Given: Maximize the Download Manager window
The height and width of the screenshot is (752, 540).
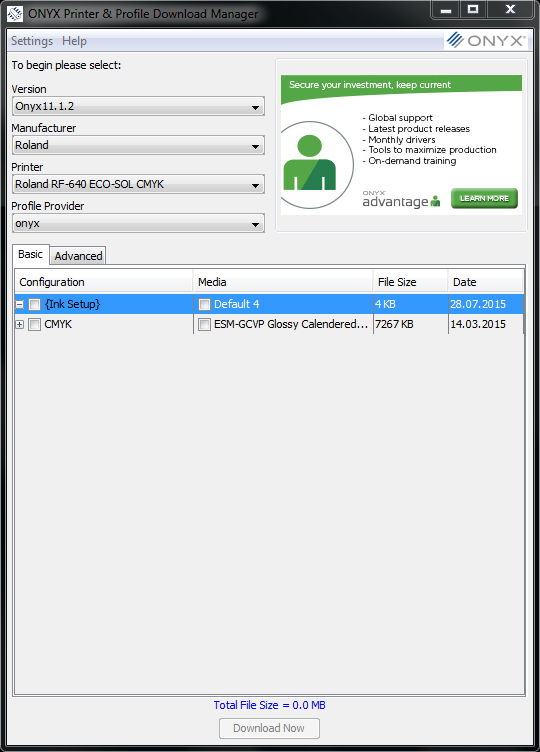Looking at the screenshot, I should click(x=473, y=10).
